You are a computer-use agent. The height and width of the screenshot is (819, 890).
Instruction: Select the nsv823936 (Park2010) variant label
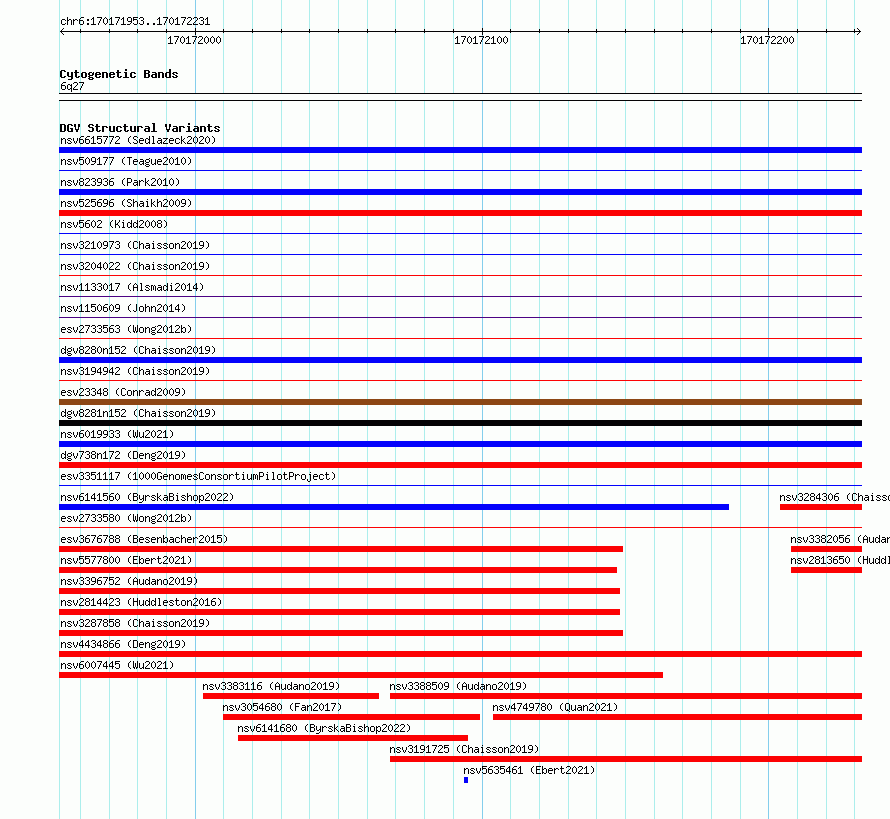[120, 182]
